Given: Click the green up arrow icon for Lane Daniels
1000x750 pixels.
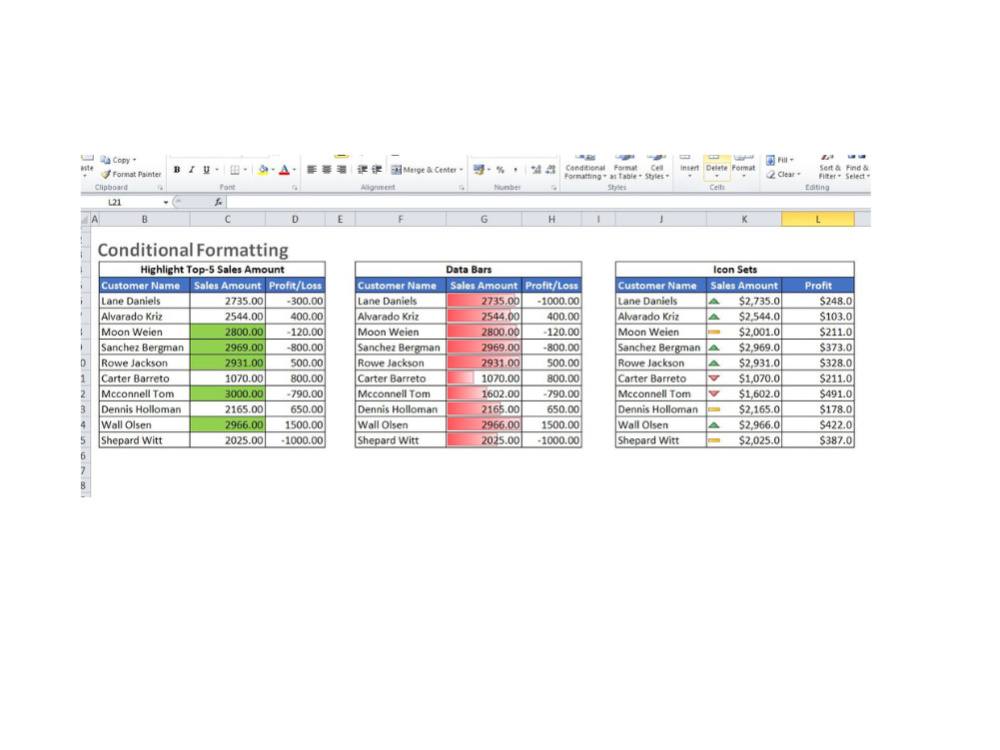Looking at the screenshot, I should (714, 301).
